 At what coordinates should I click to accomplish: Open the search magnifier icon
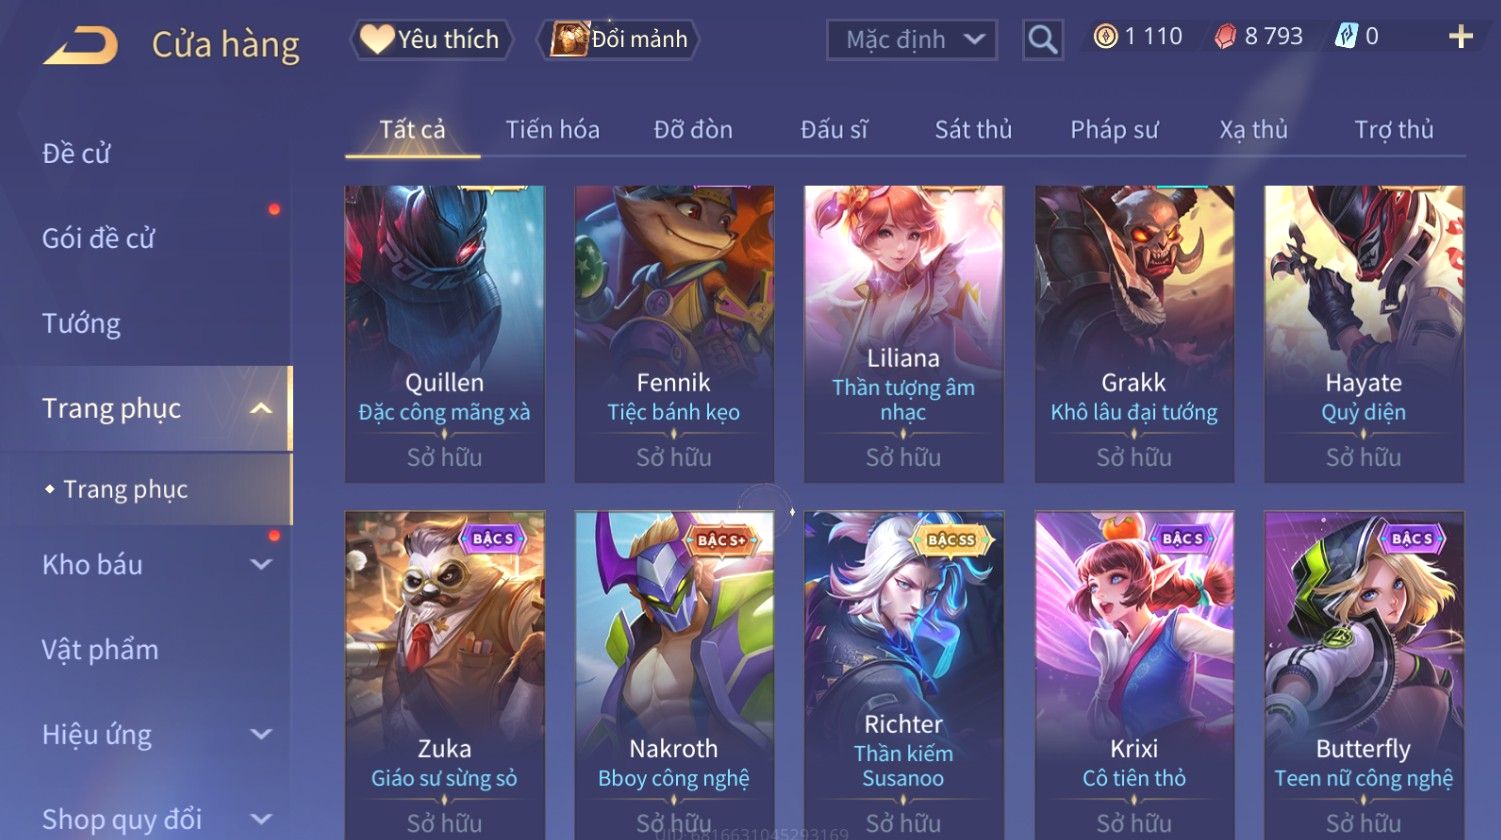1042,40
